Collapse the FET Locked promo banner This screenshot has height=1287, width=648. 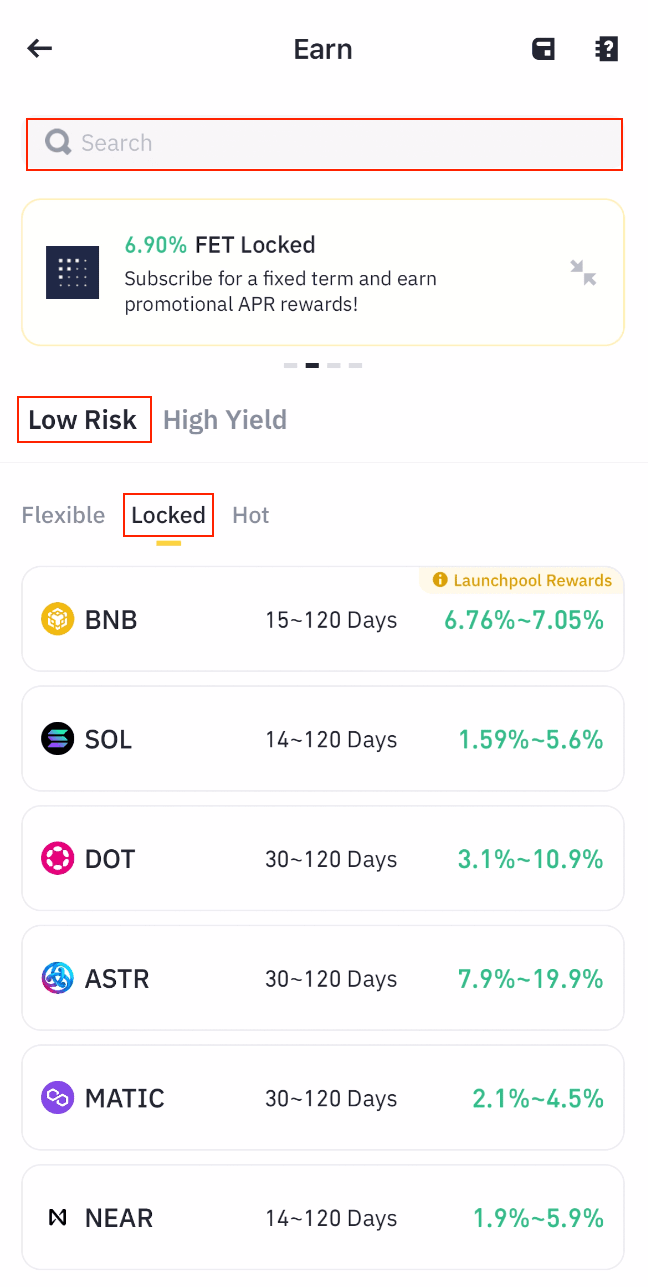[583, 272]
